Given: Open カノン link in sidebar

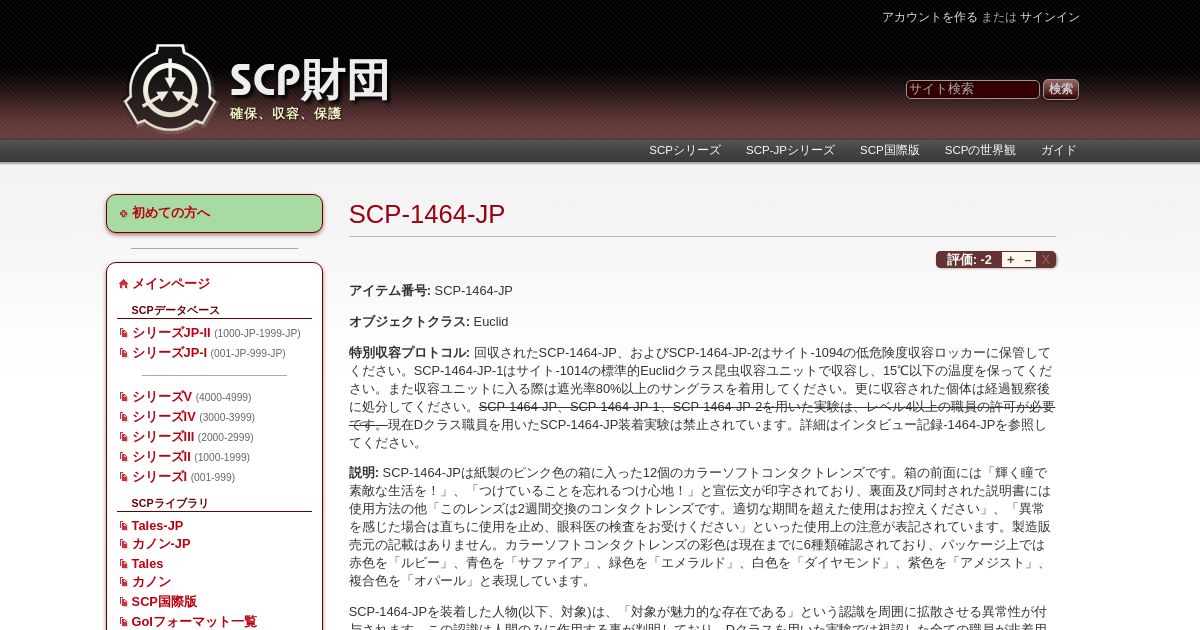Looking at the screenshot, I should 151,582.
